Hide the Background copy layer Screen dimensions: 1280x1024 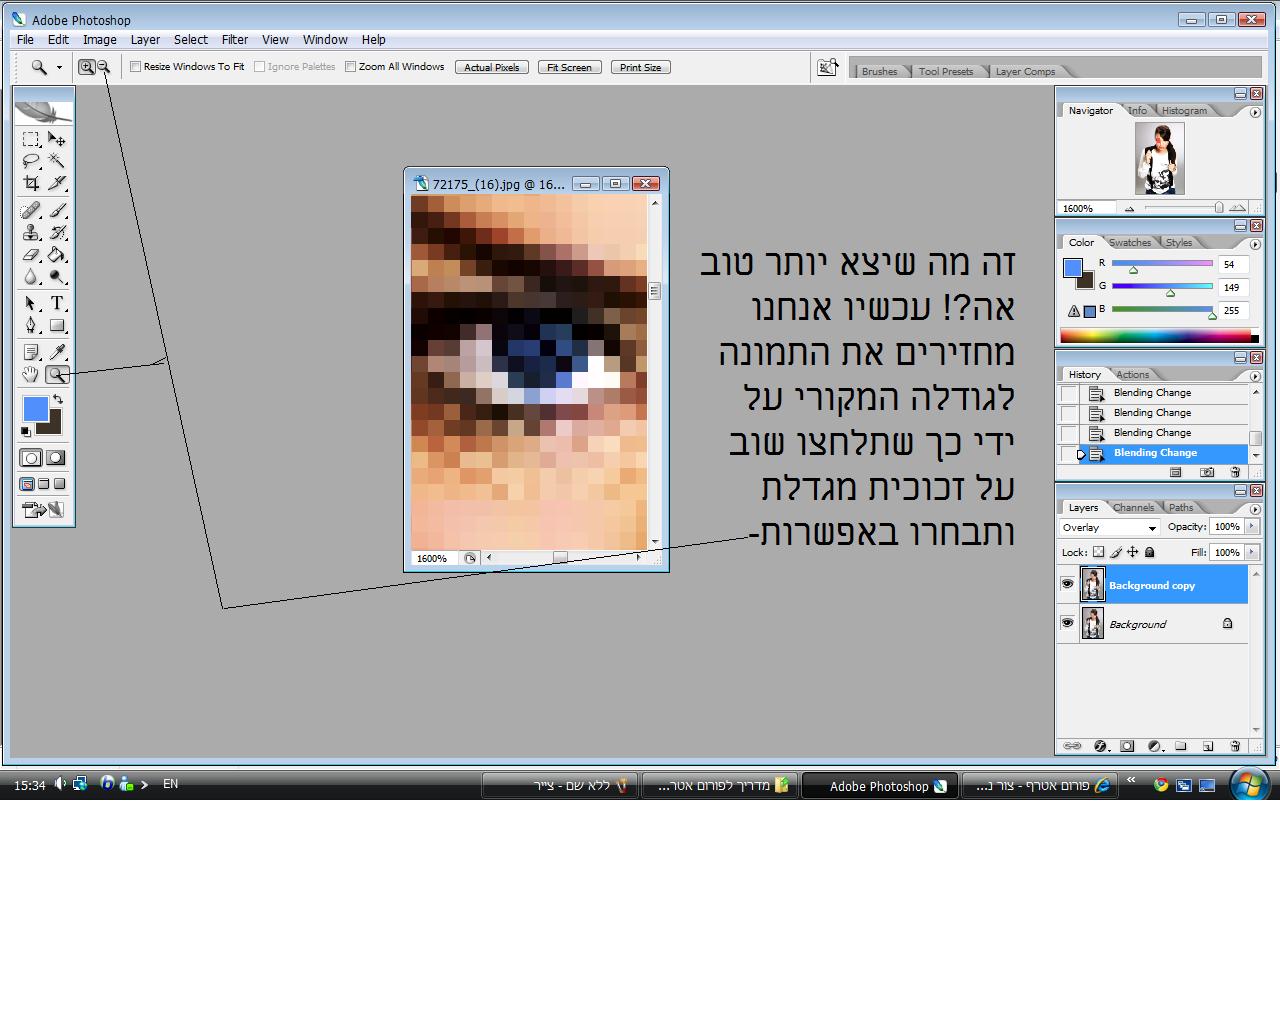1067,584
